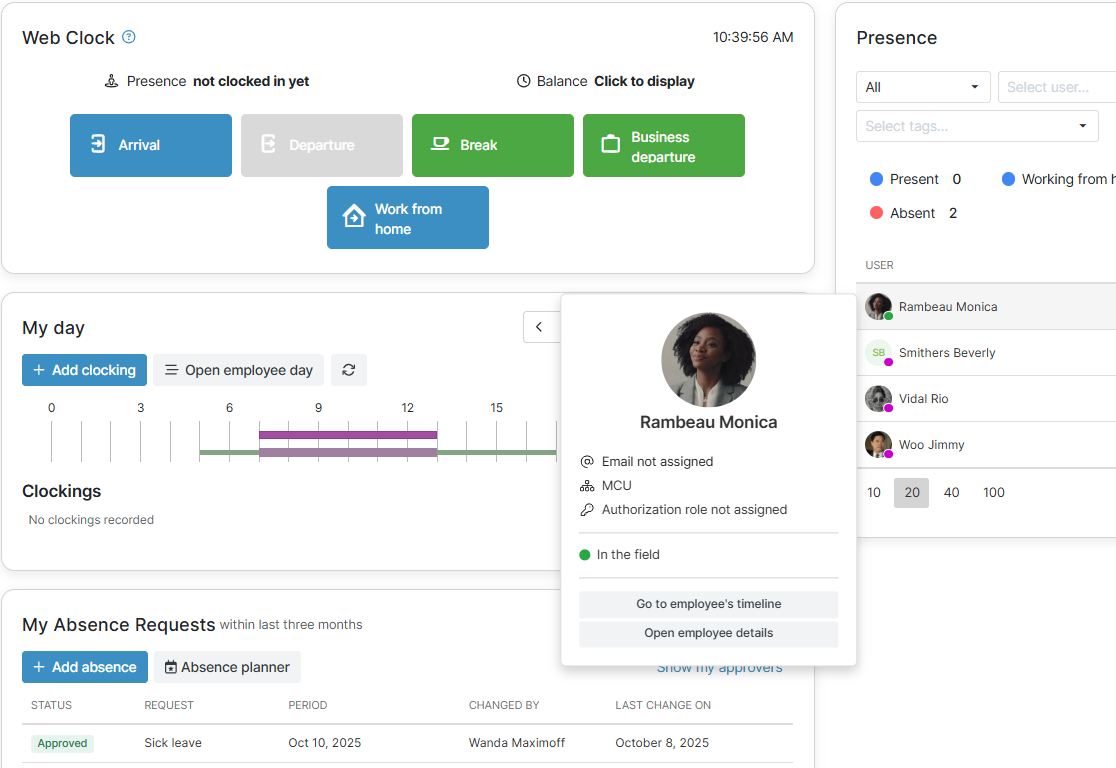This screenshot has height=768, width=1116.
Task: Click Smithers Beverly's SB initials avatar
Action: pos(878,352)
